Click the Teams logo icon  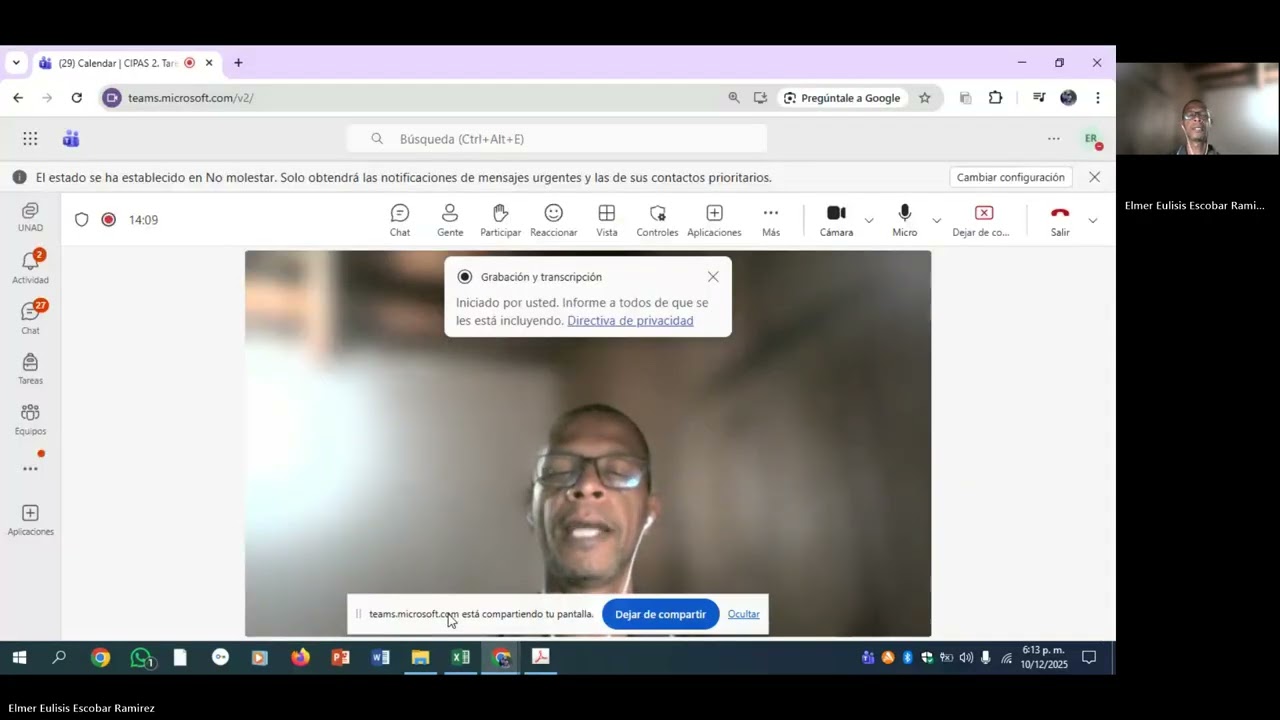pos(71,139)
